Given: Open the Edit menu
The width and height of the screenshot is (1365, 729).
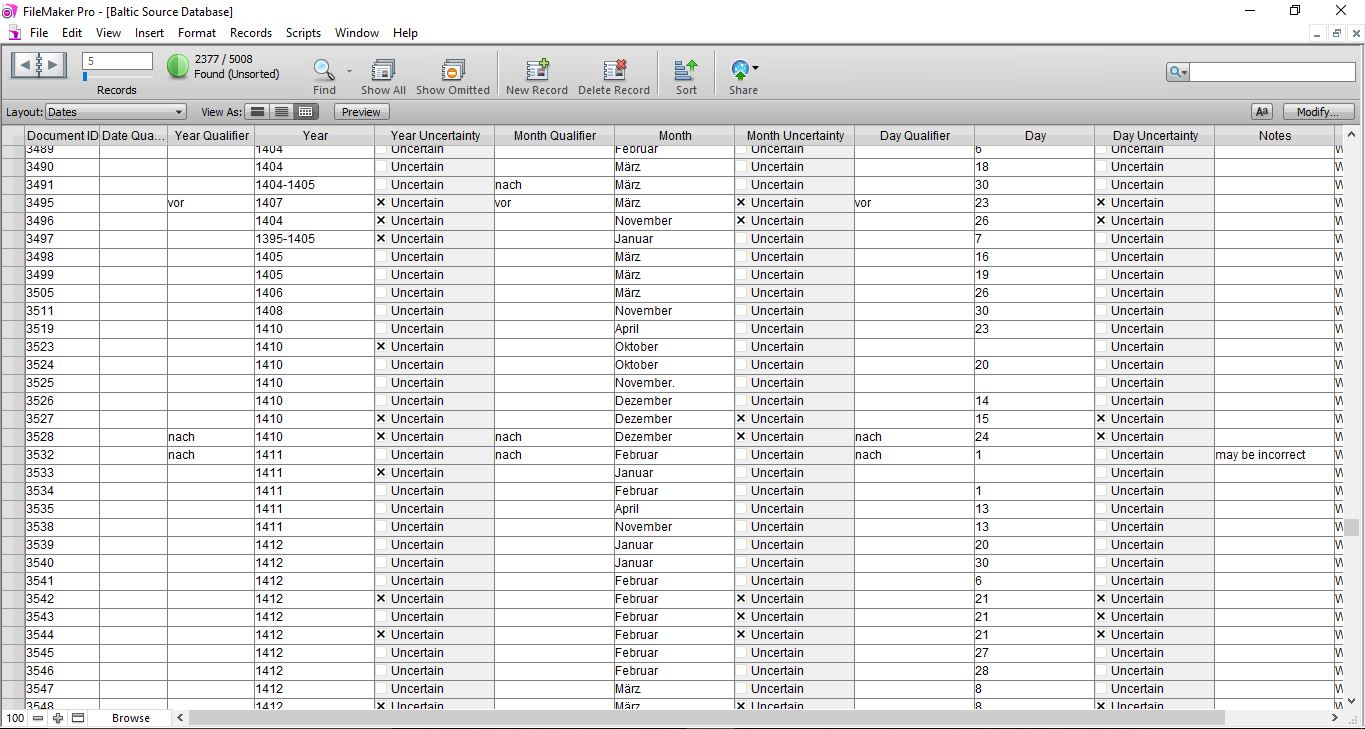Looking at the screenshot, I should coord(72,33).
